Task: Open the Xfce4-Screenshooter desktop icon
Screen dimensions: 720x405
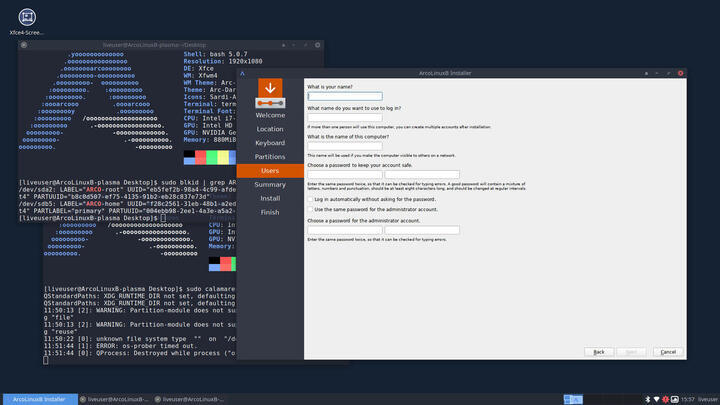Action: click(x=27, y=22)
